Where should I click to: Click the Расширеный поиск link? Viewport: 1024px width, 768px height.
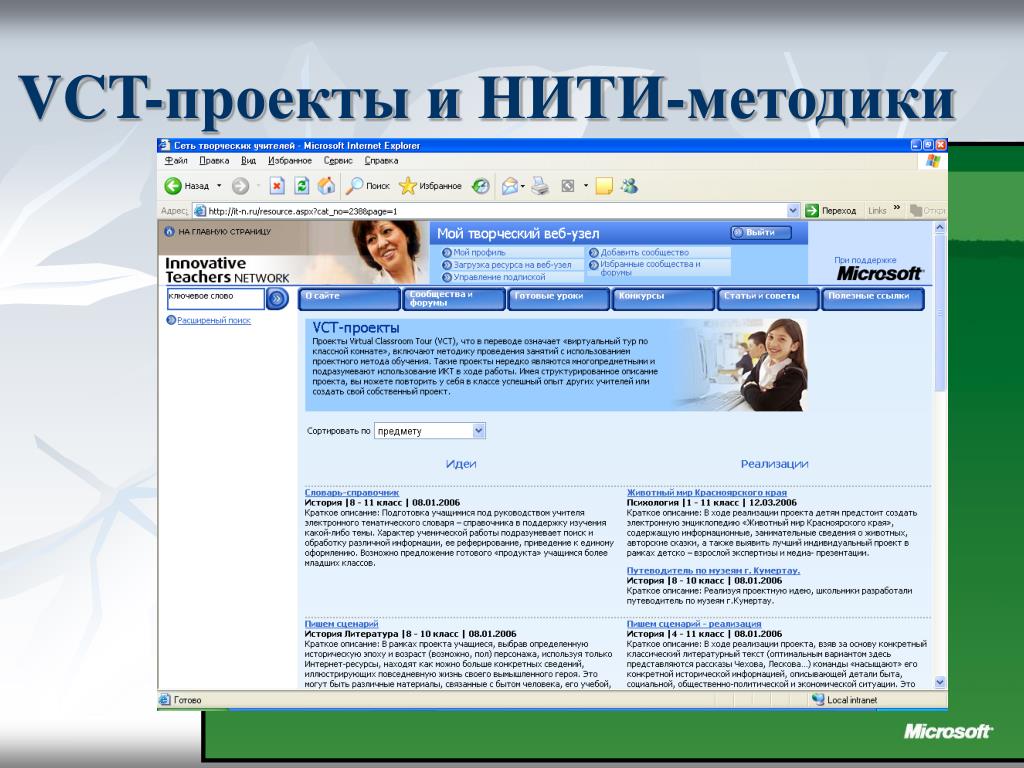tap(214, 320)
